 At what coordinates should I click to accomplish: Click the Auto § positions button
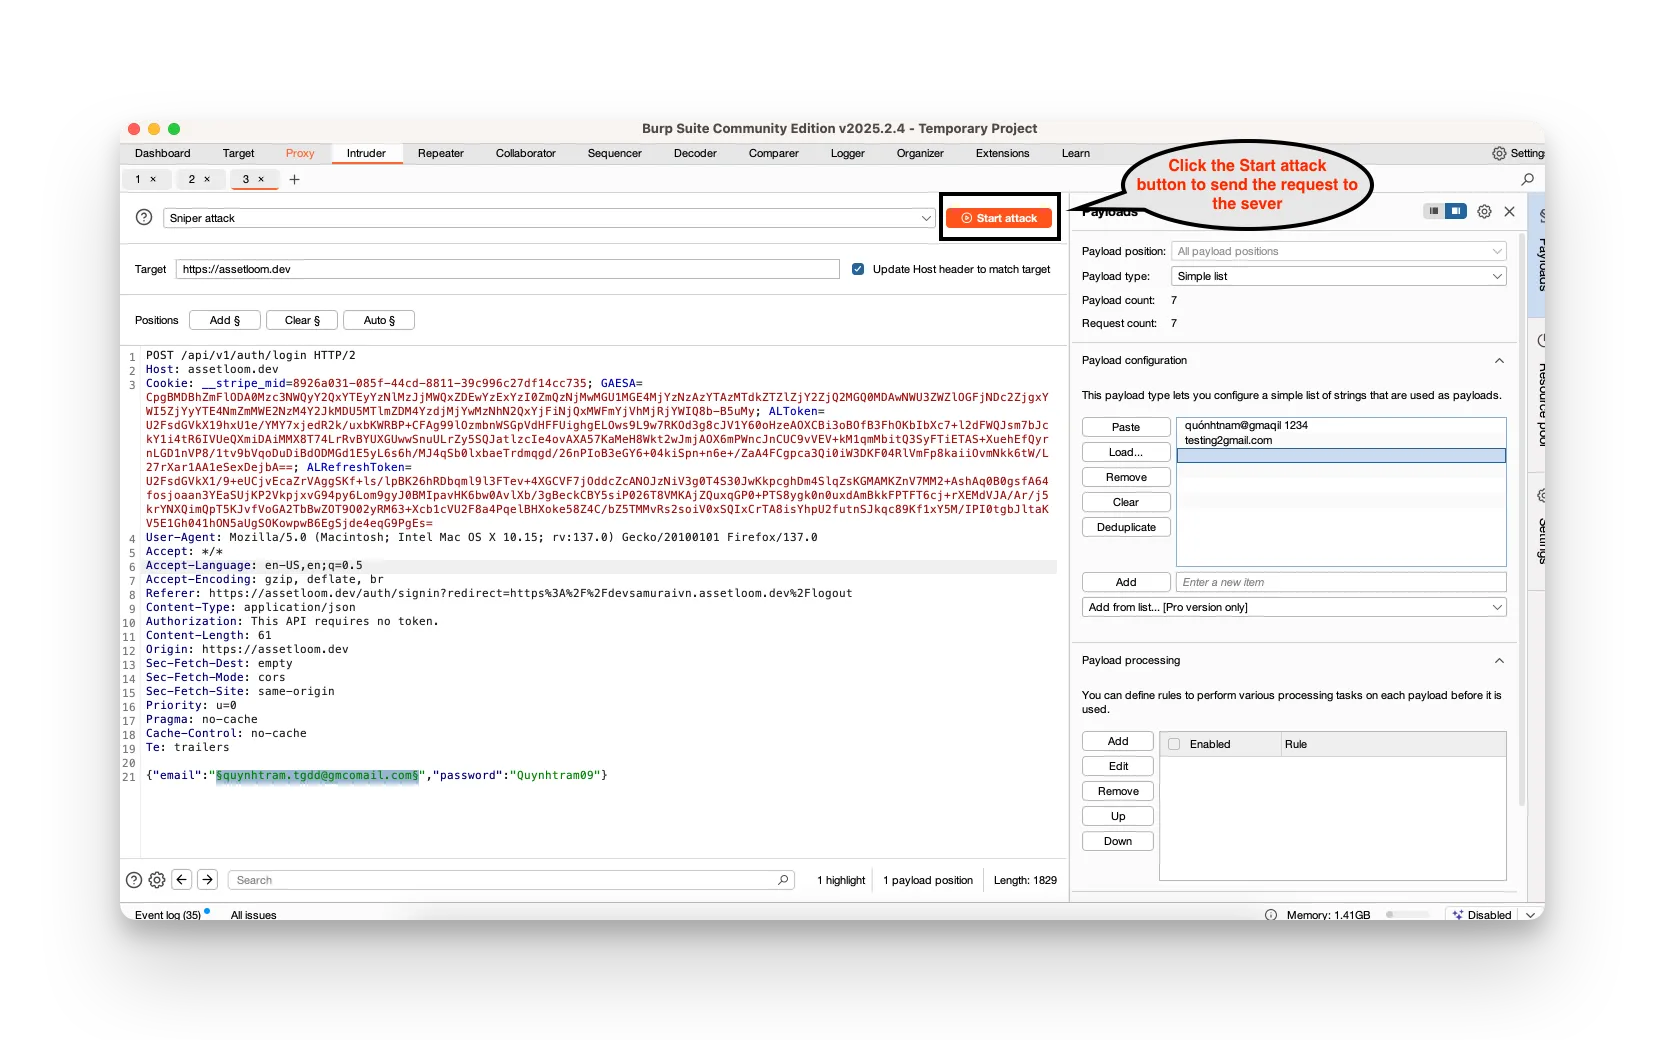tap(379, 320)
